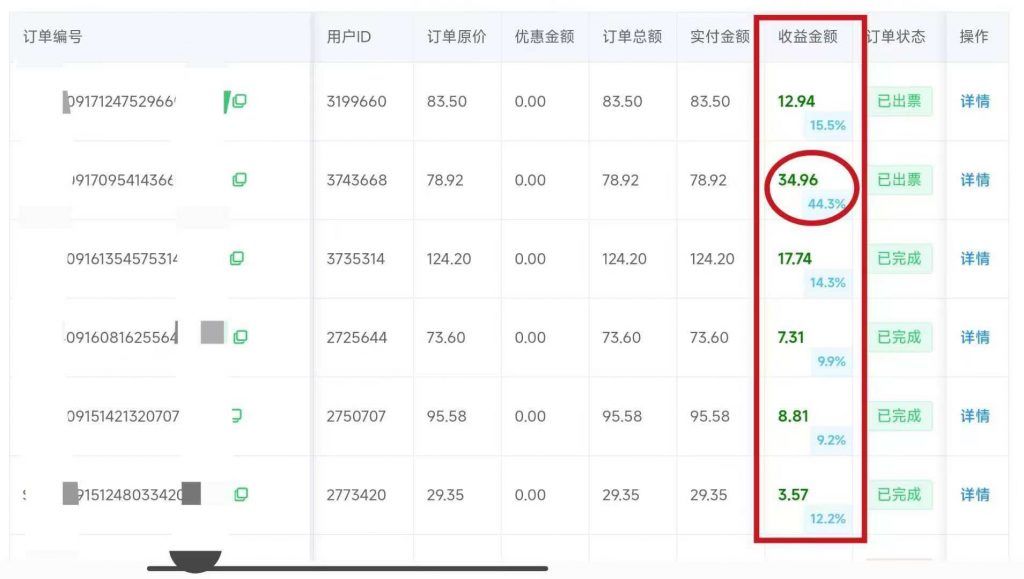Select the 实付金额 column header

[x=720, y=37]
